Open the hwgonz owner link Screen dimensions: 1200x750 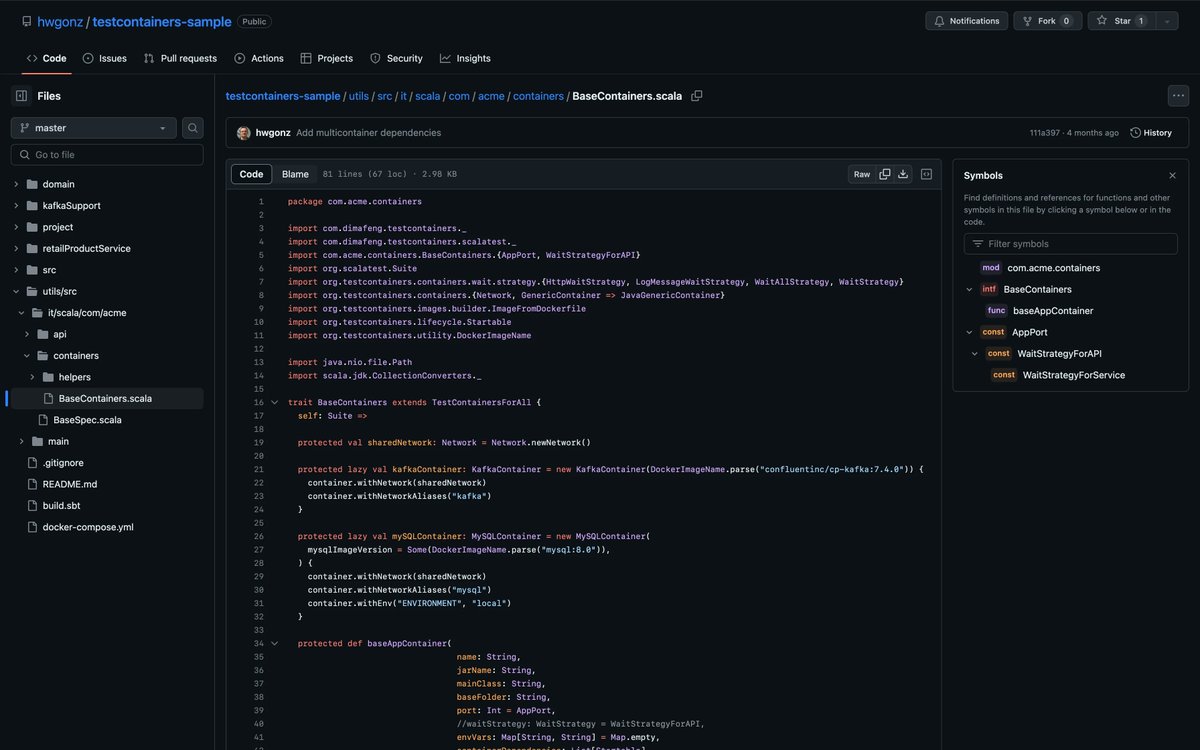(x=60, y=21)
